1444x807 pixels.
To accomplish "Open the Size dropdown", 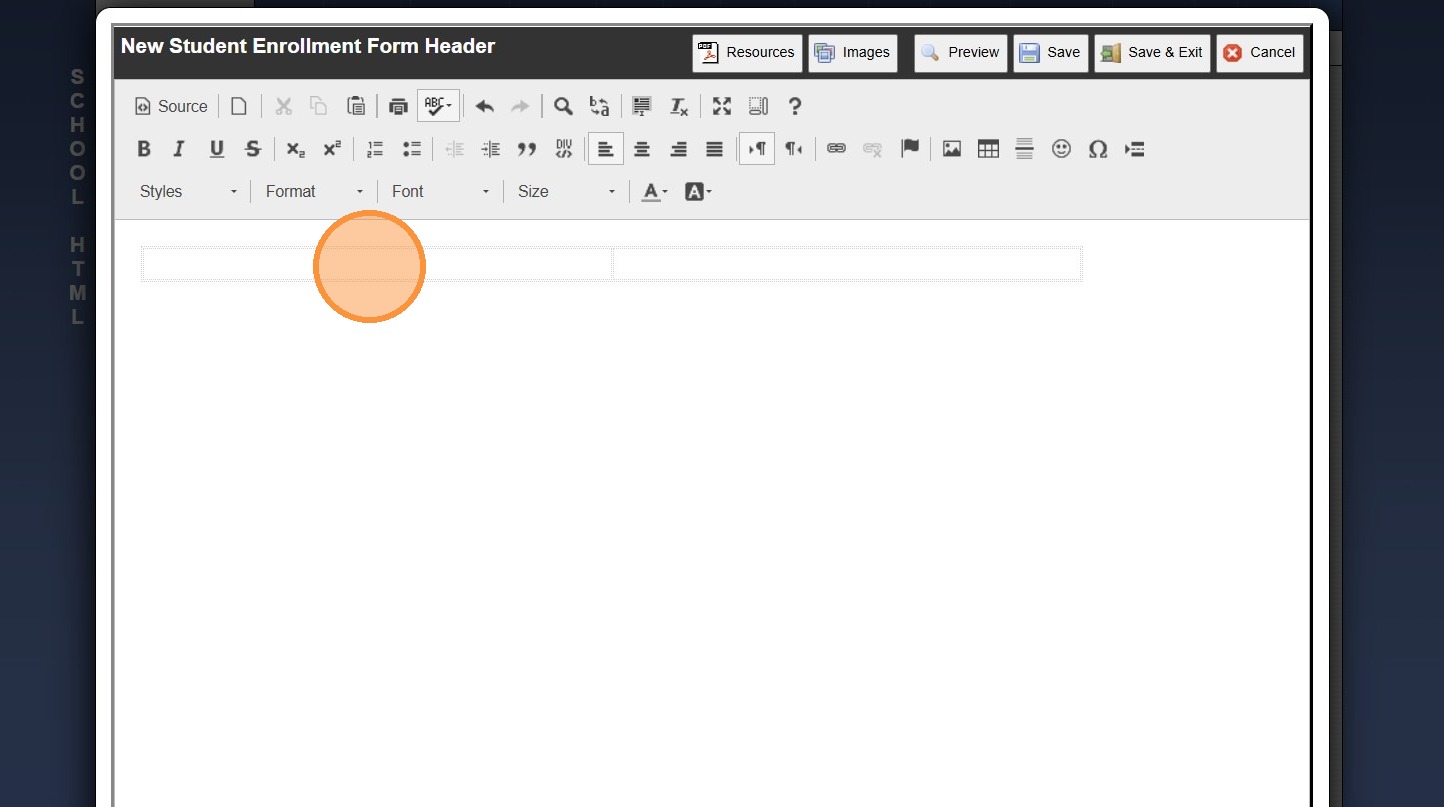I will tap(566, 191).
